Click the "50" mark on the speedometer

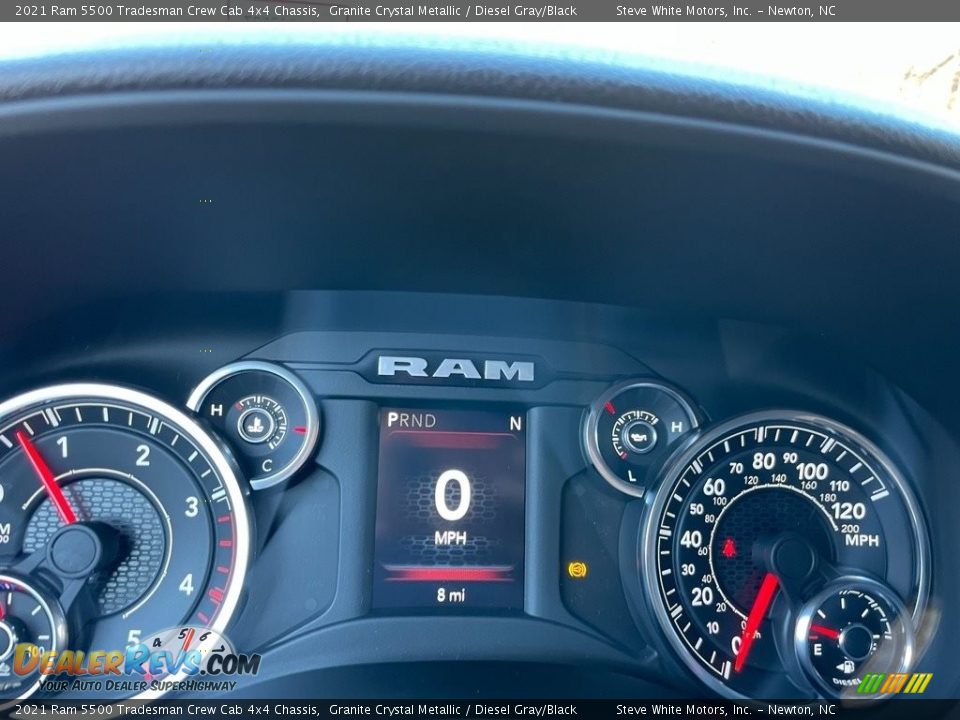[697, 509]
